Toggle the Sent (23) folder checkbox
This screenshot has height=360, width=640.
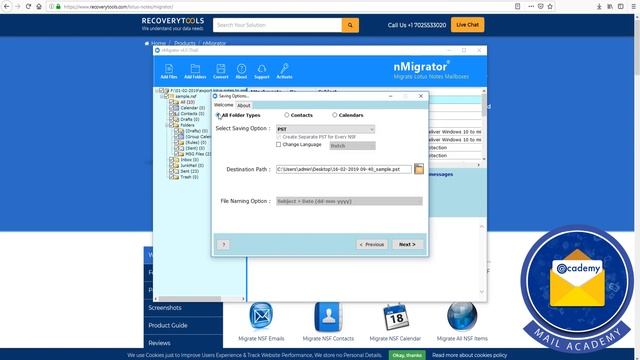tap(172, 171)
